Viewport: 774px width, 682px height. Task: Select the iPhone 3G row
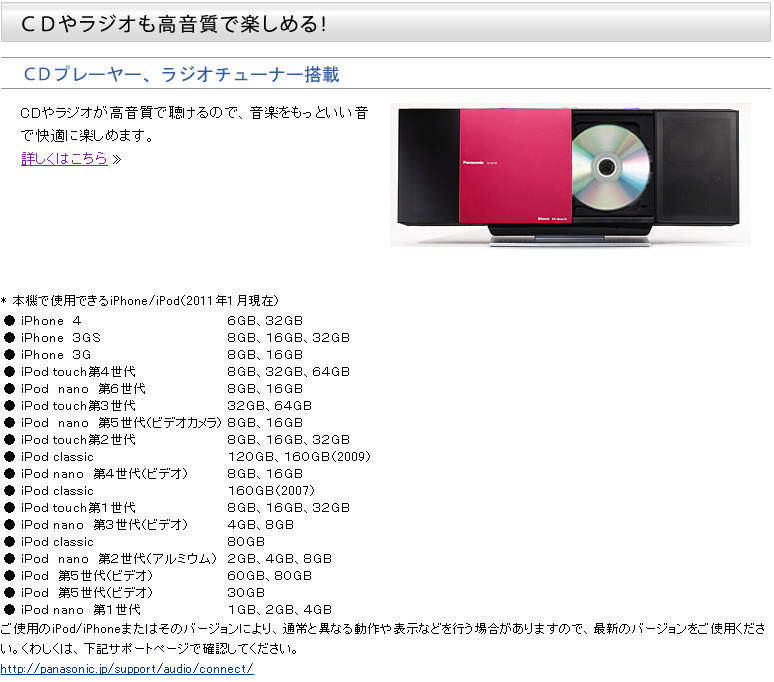153,355
